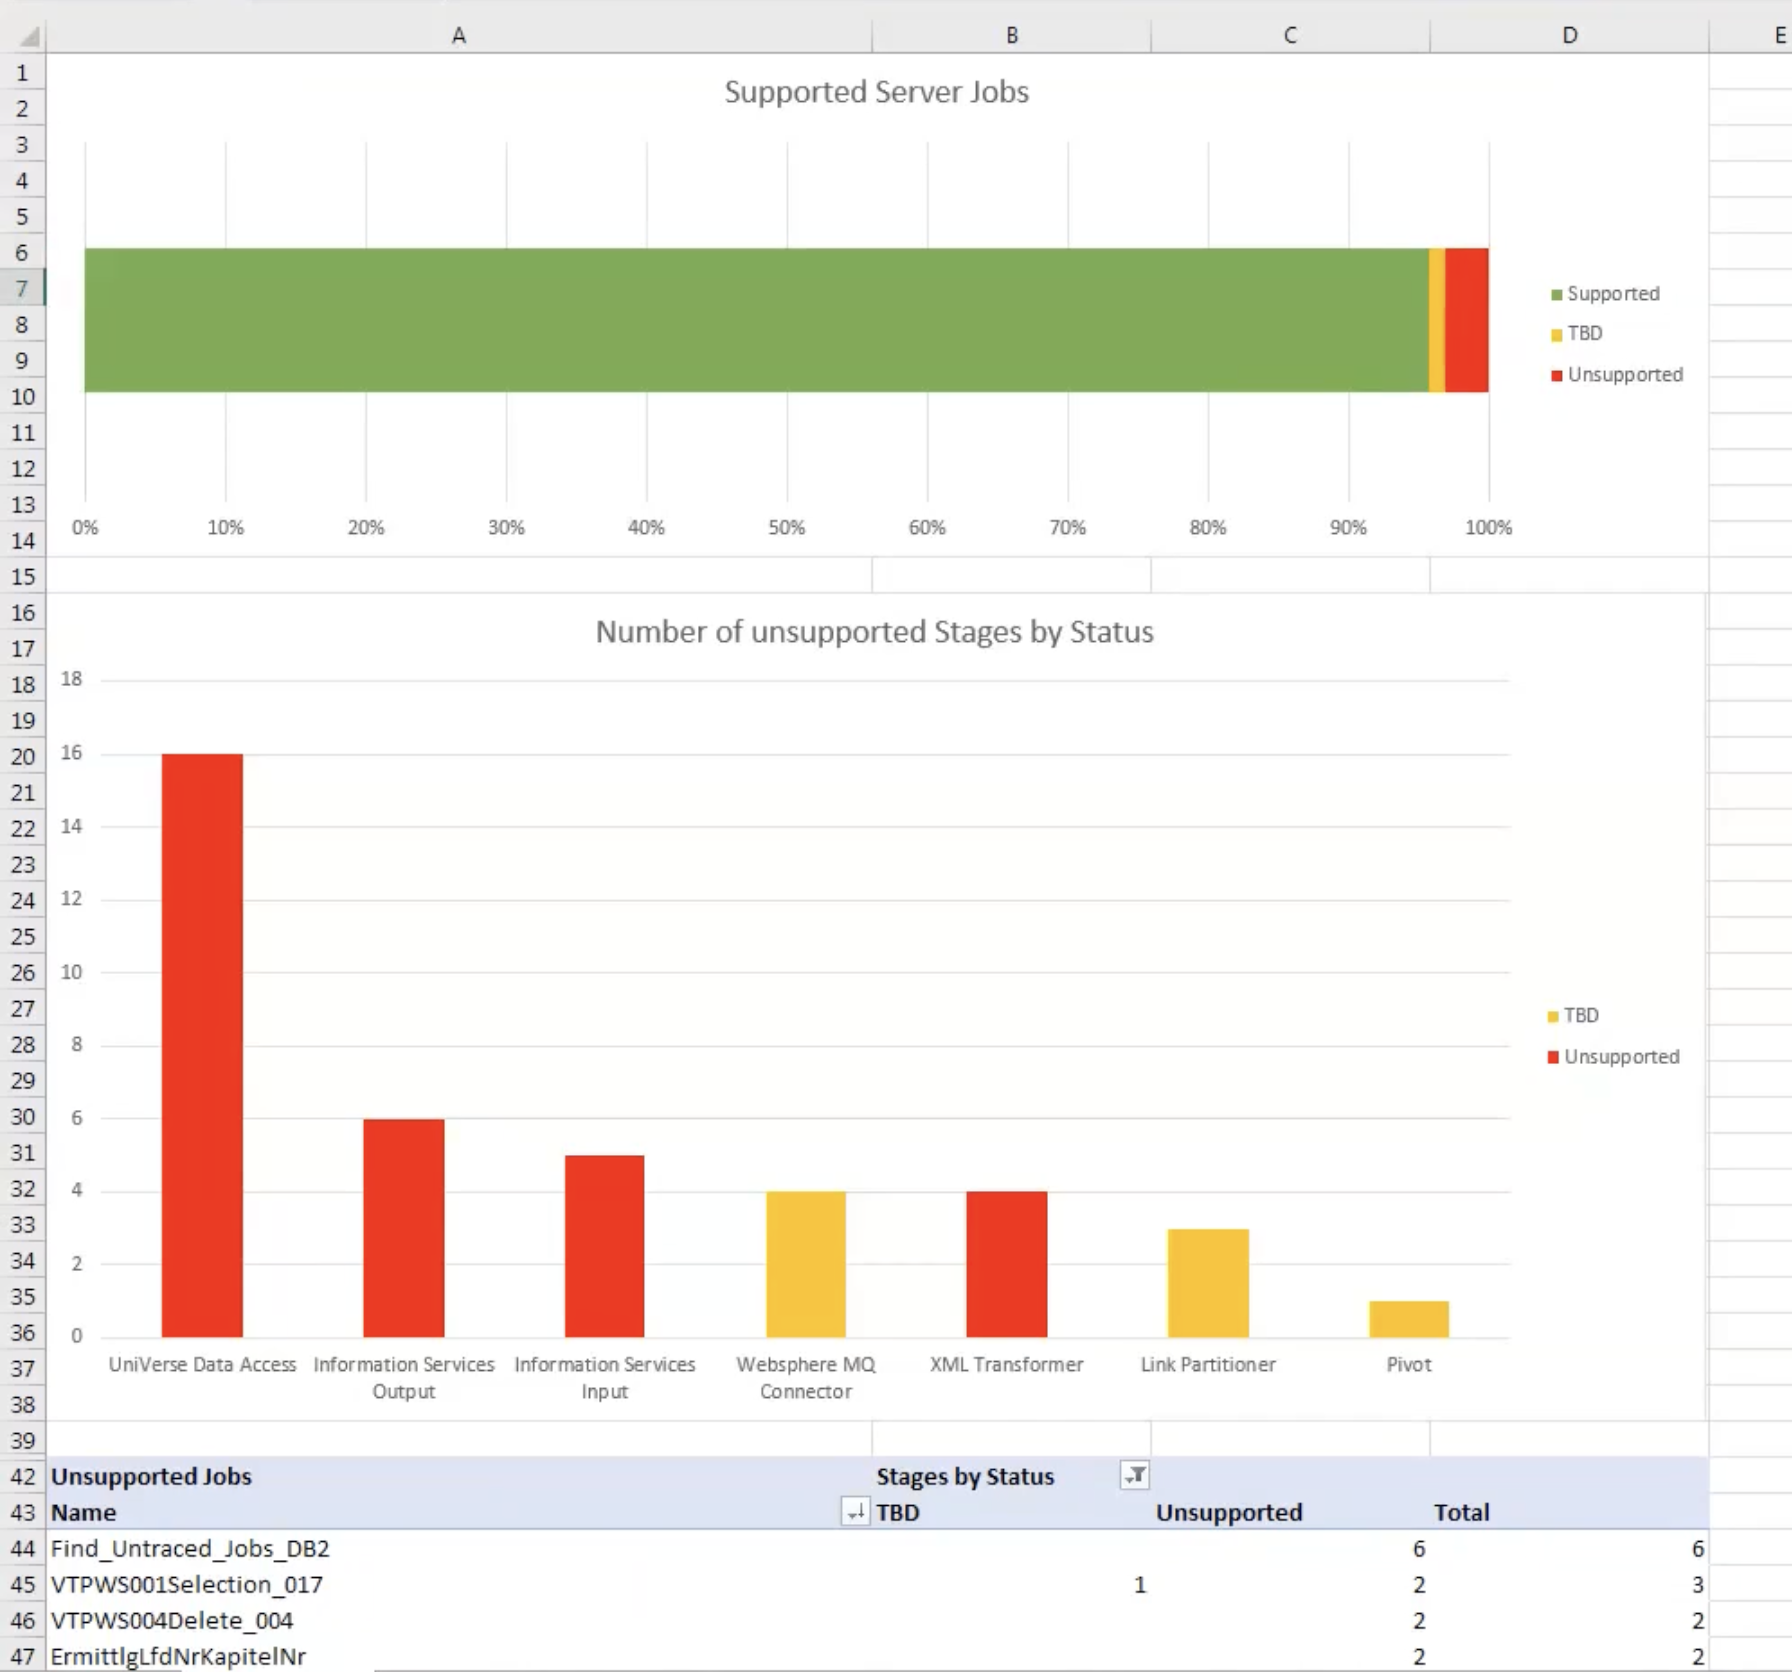Select column A header
This screenshot has width=1792, height=1672.
click(458, 36)
